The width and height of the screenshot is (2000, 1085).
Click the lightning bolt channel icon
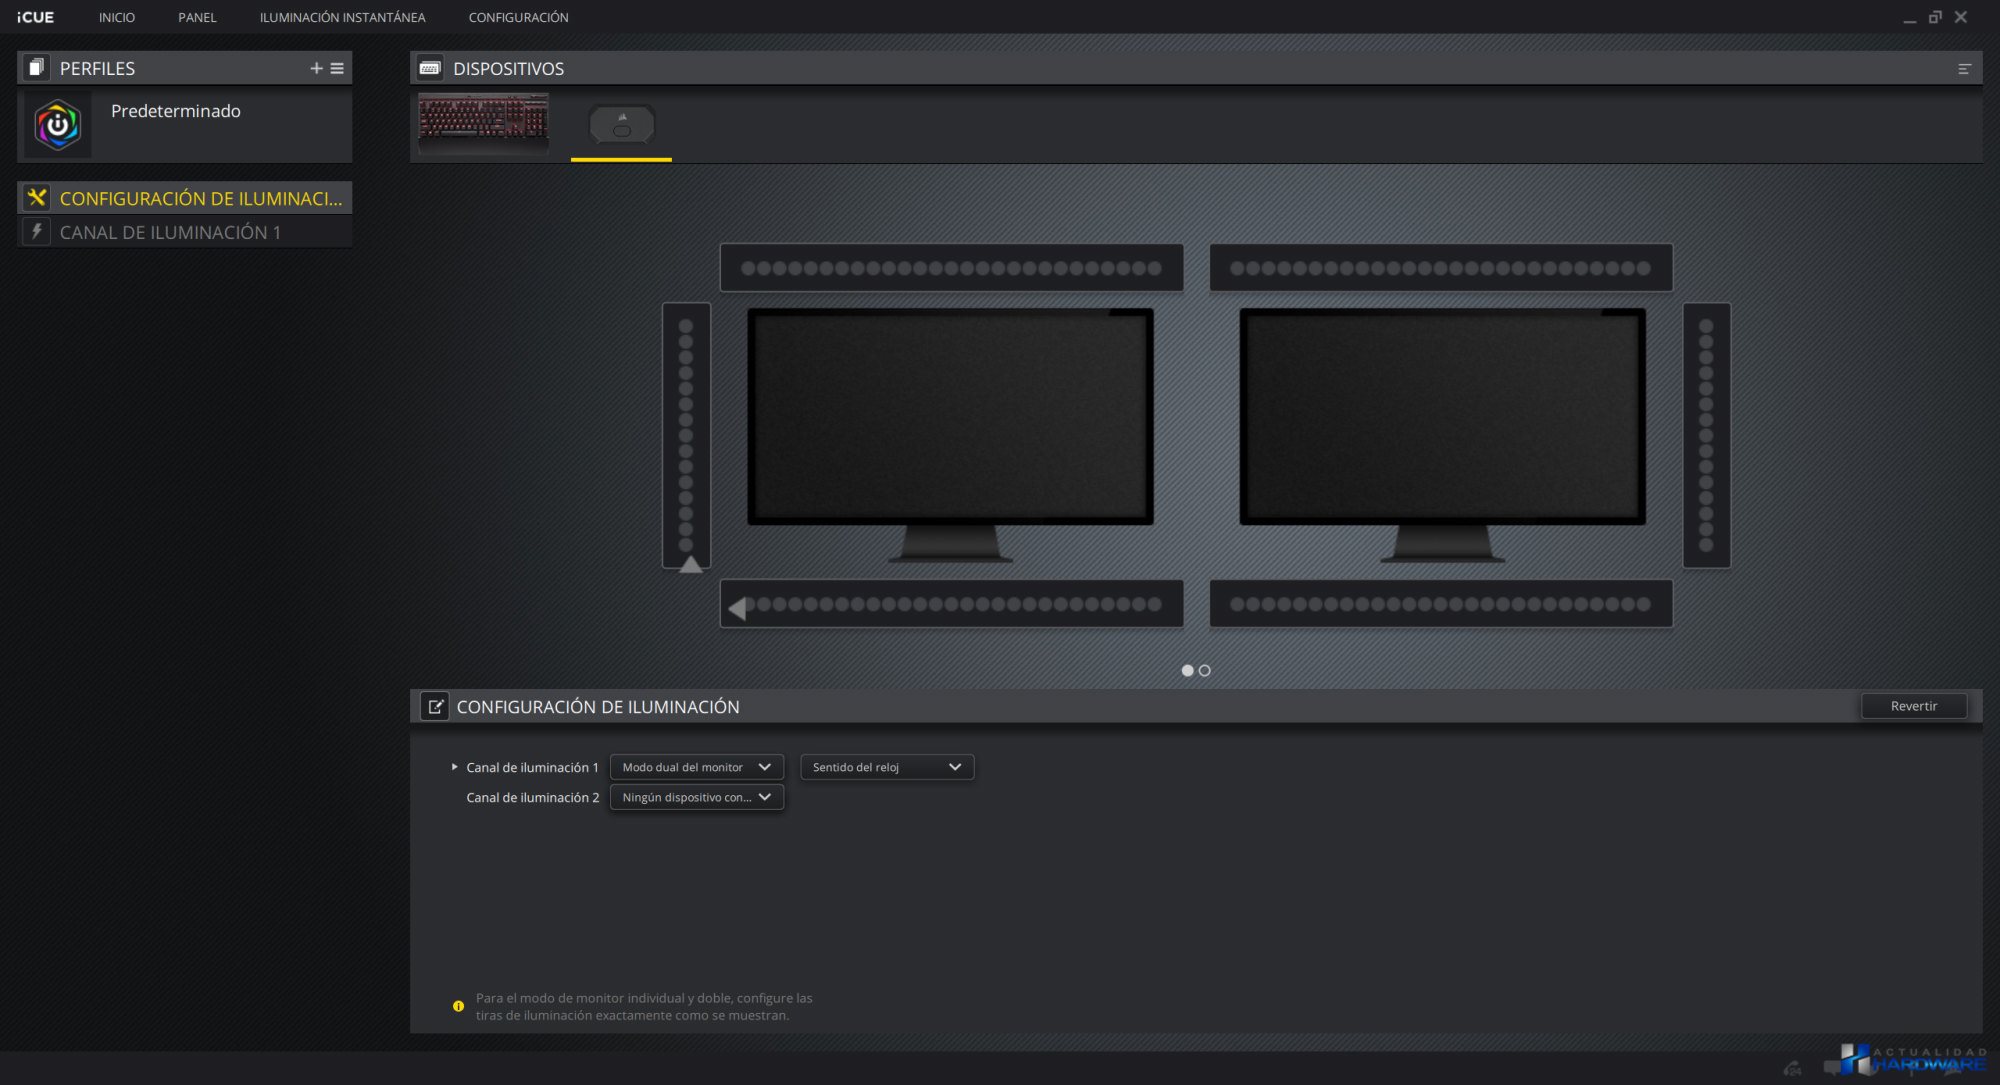pos(37,232)
